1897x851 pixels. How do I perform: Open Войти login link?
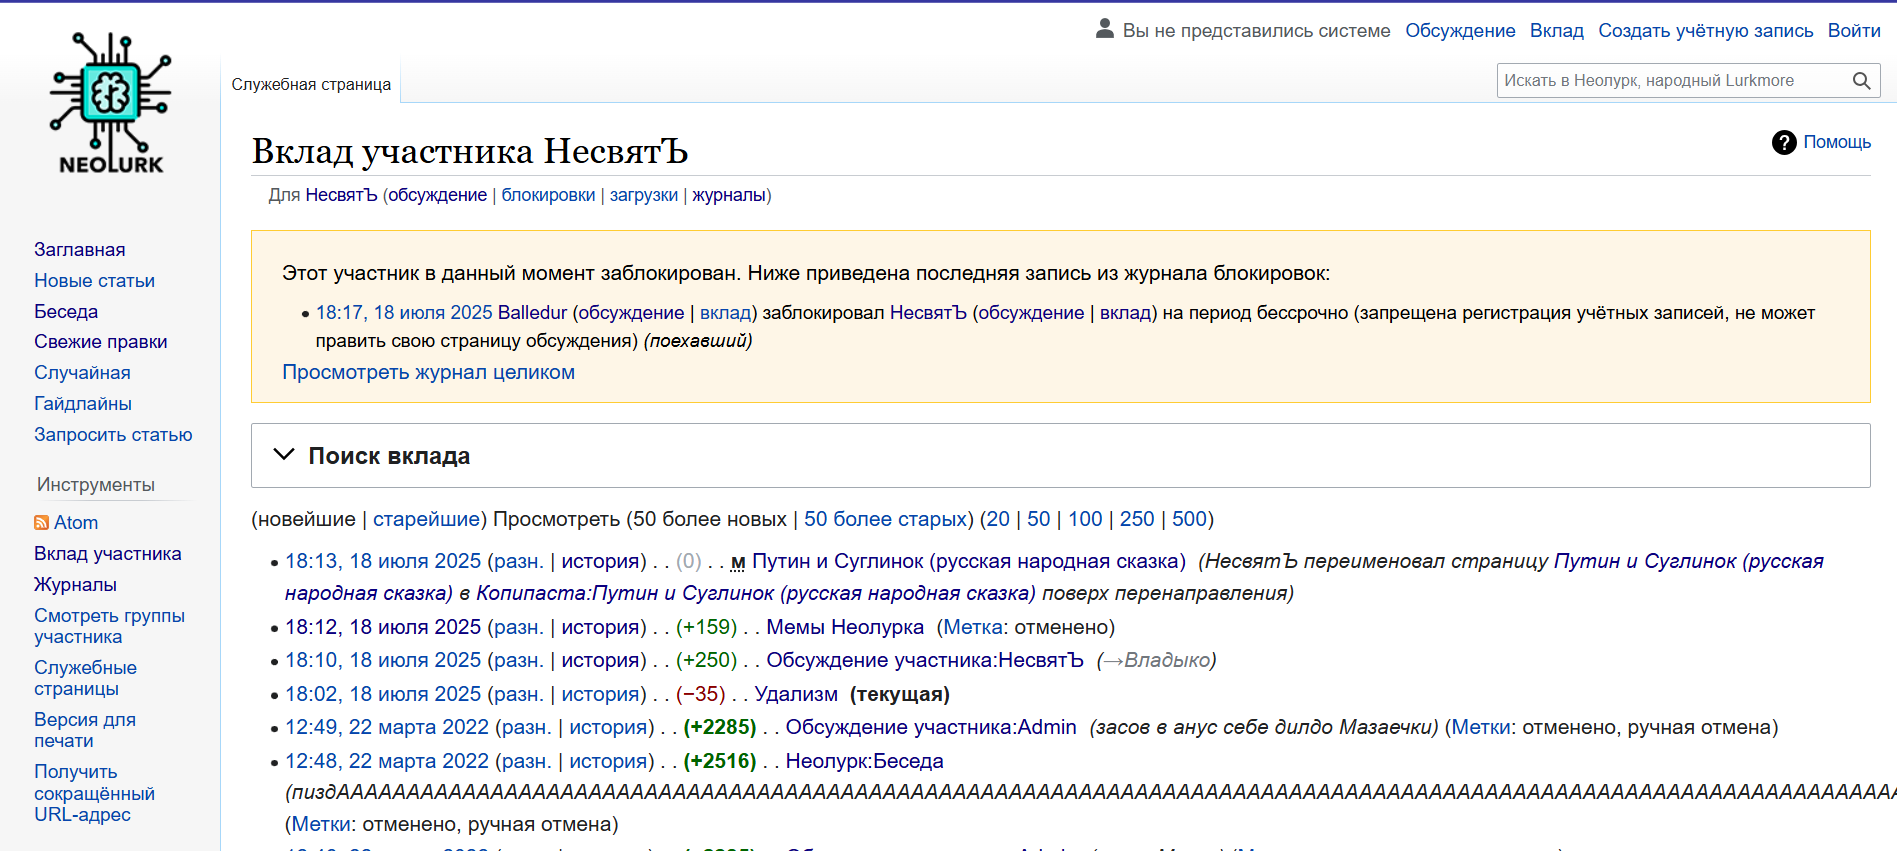point(1853,31)
